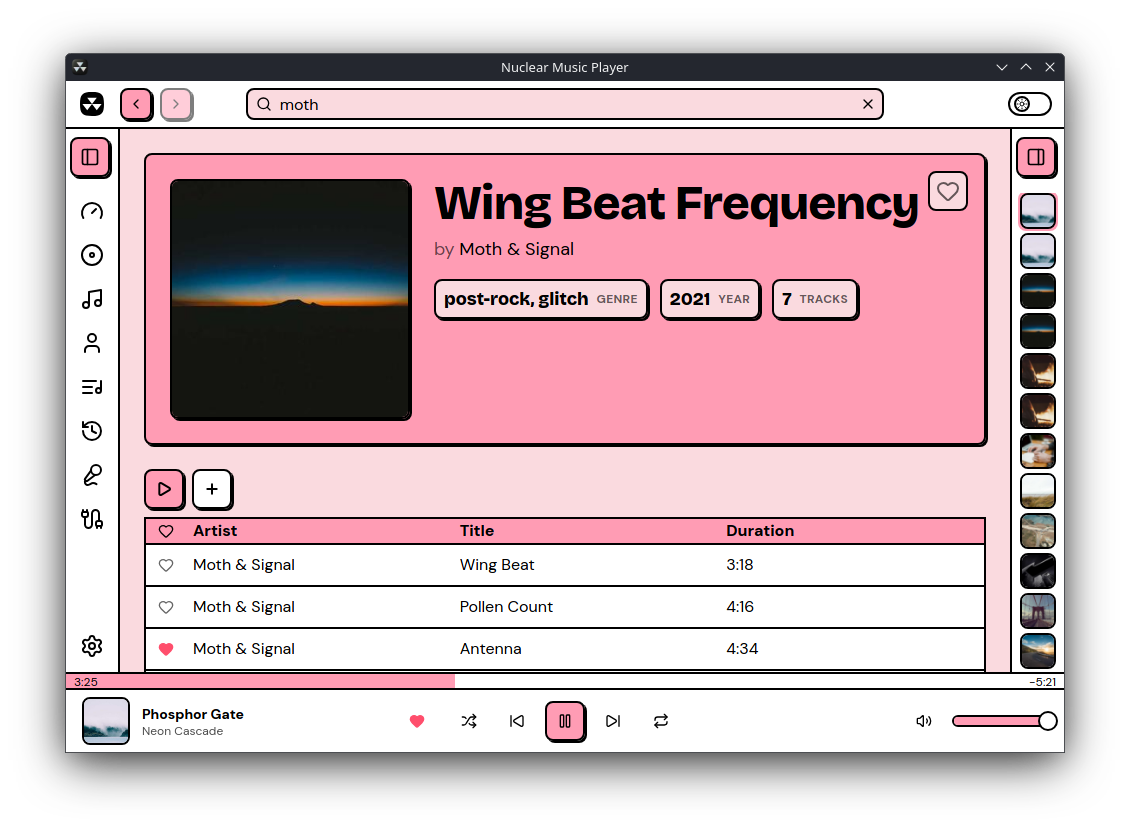Image resolution: width=1130 pixels, height=830 pixels.
Task: Click the post-rock, glitch genre tag
Action: point(540,299)
